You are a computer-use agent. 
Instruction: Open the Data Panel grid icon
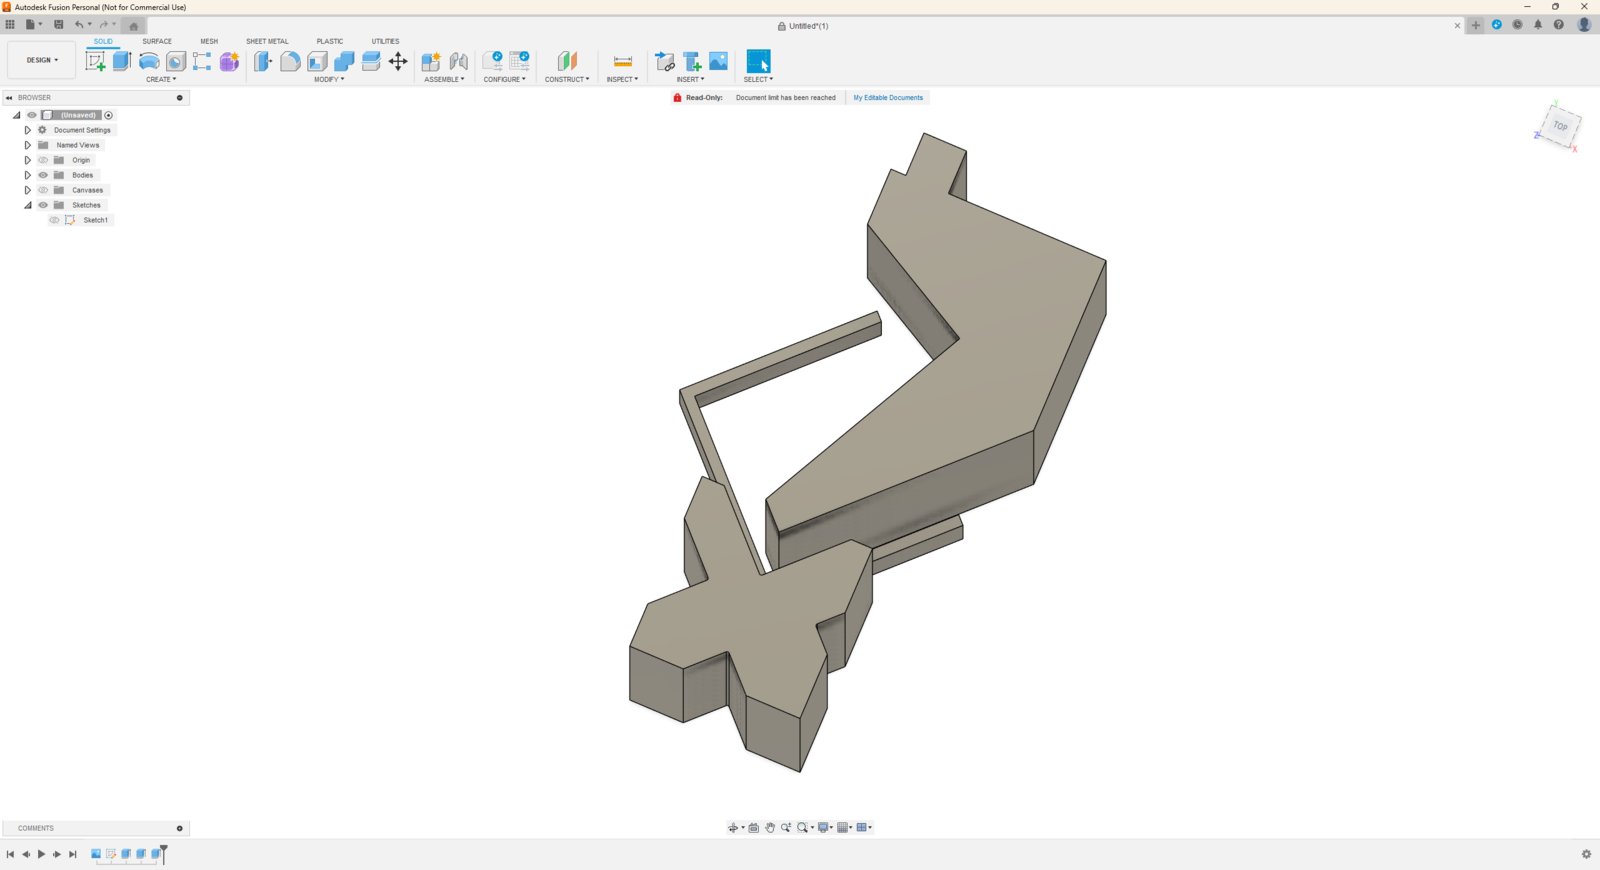[10, 25]
